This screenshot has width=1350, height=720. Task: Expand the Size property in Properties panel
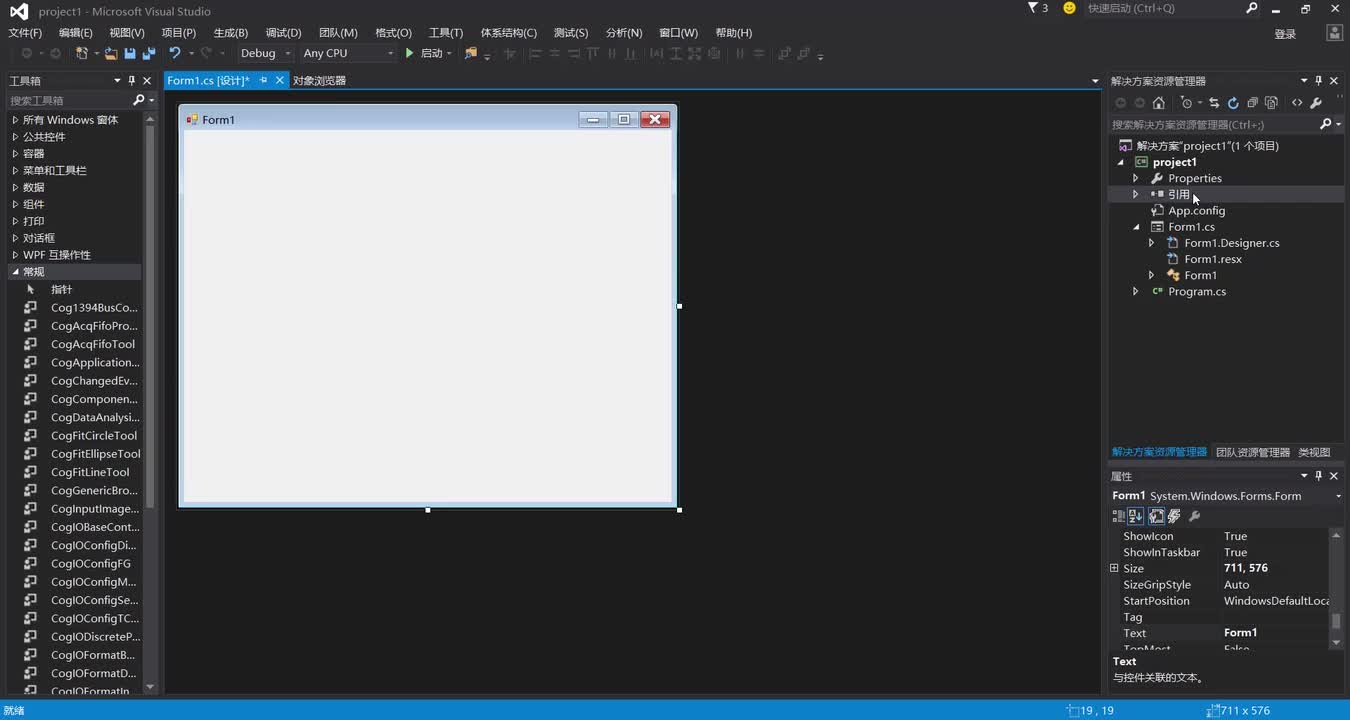1114,568
